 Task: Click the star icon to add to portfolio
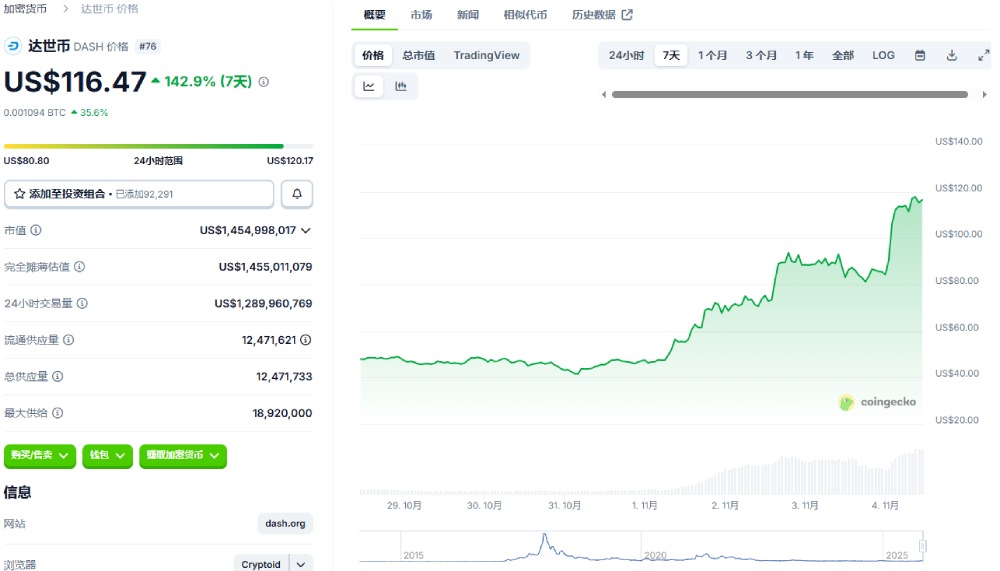(19, 194)
